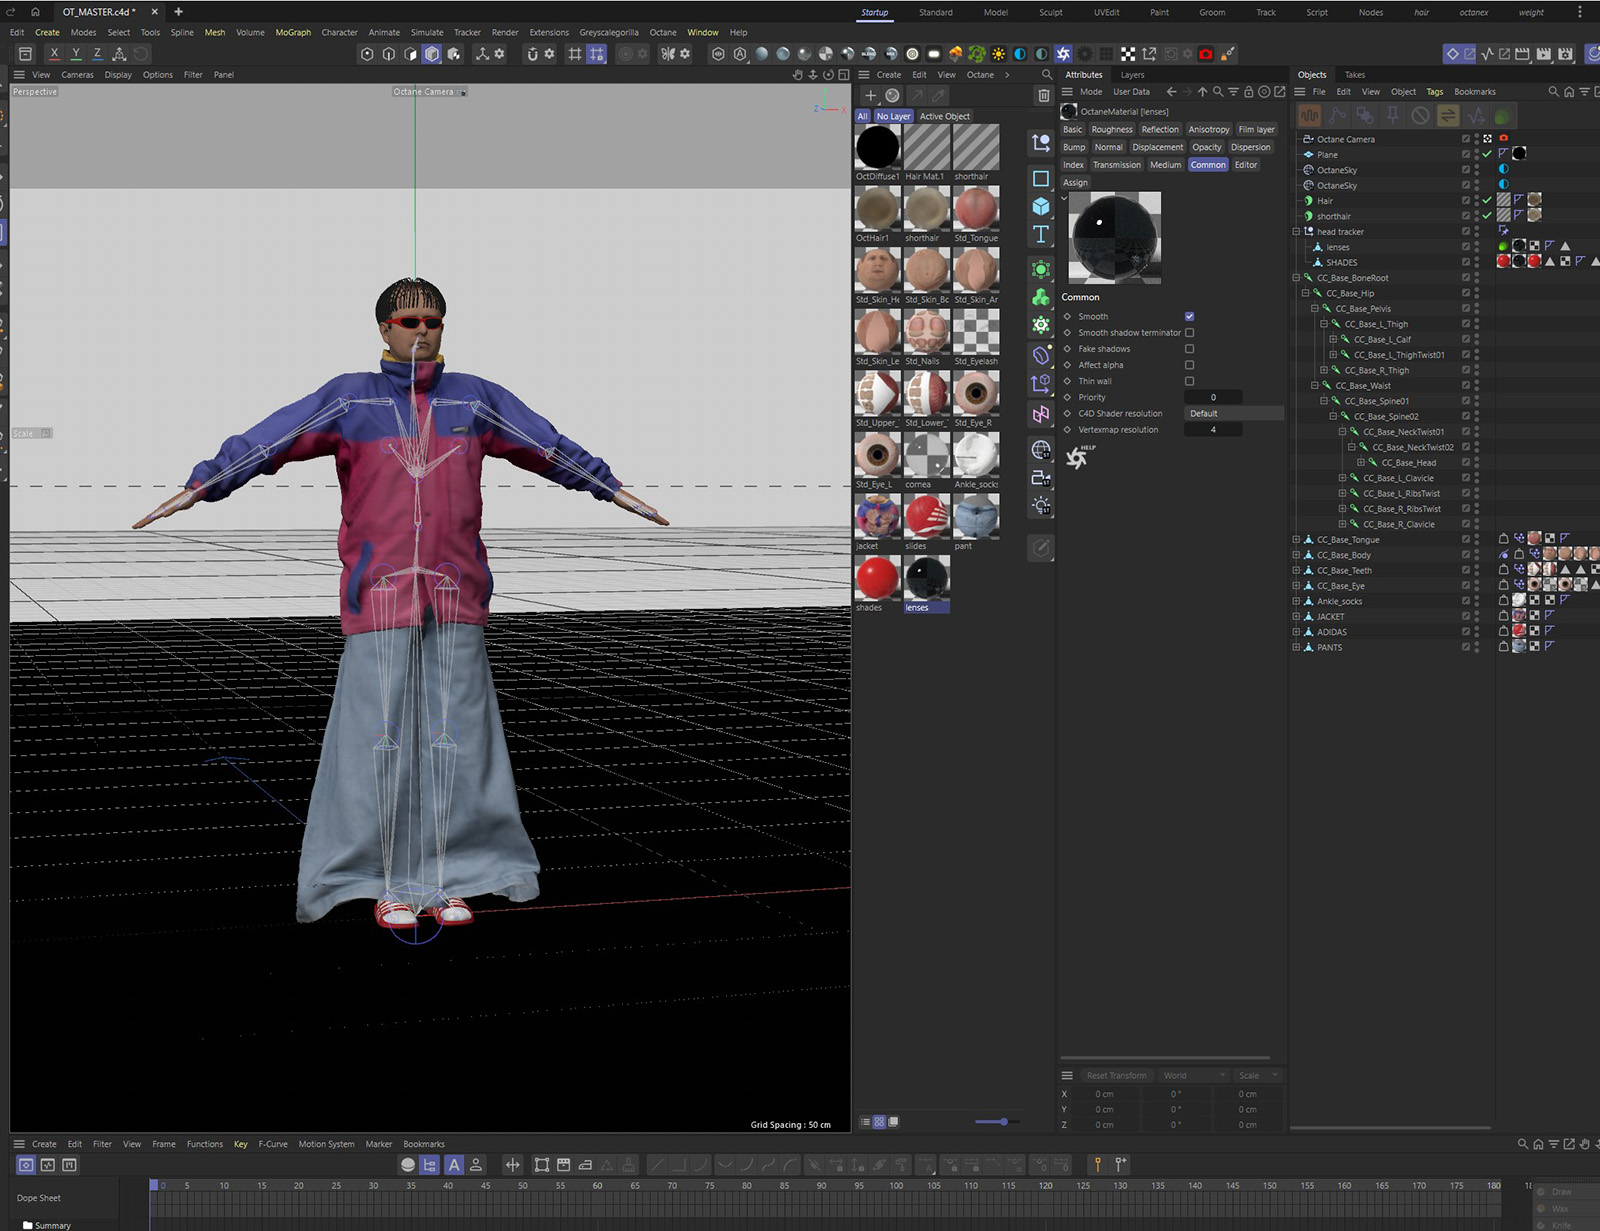Expand the CC_Base_Tongue object
Viewport: 1600px width, 1231px height.
pyautogui.click(x=1296, y=540)
